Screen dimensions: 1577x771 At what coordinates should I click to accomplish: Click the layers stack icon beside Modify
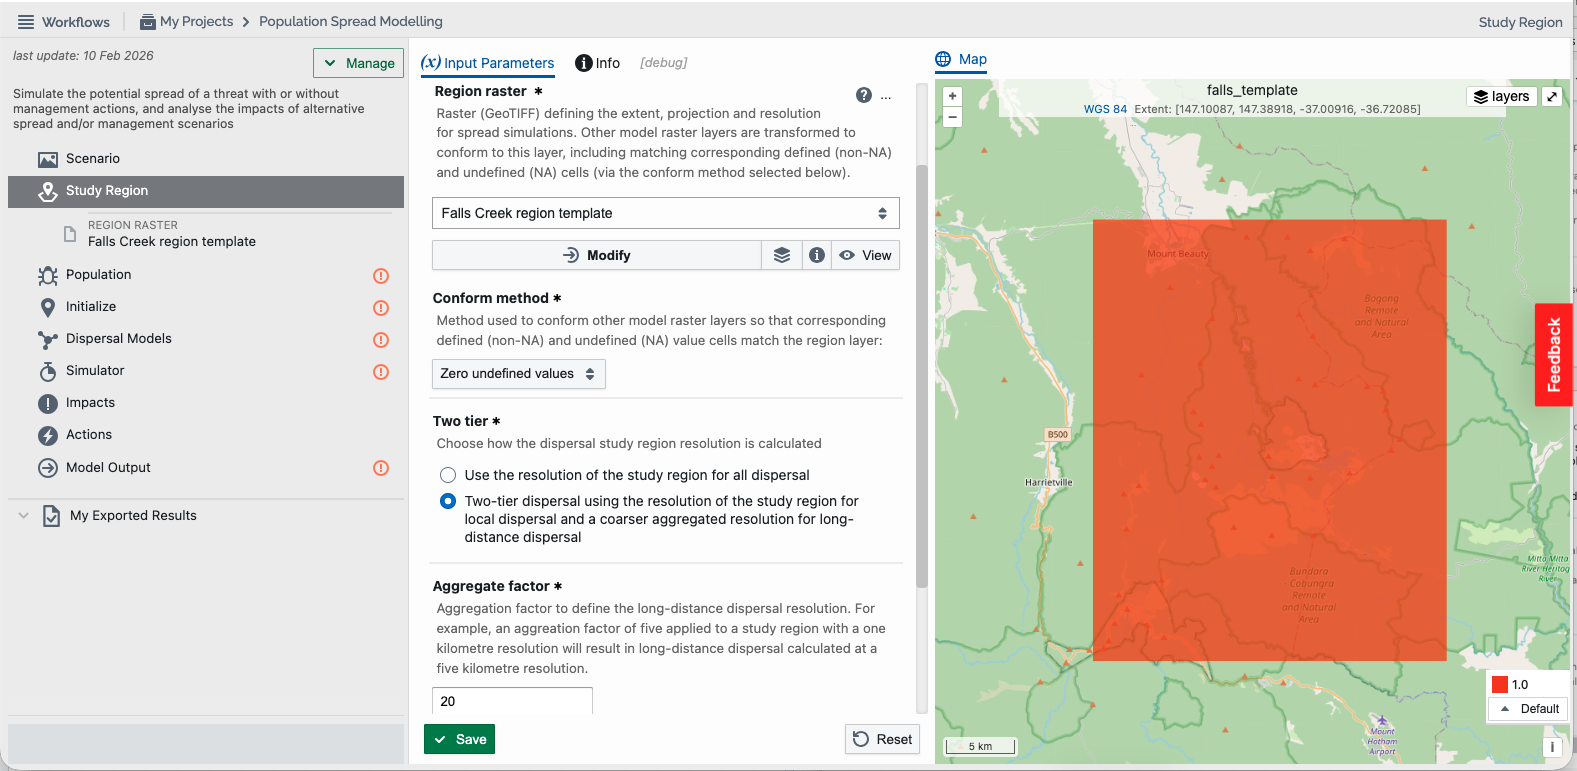coord(782,255)
